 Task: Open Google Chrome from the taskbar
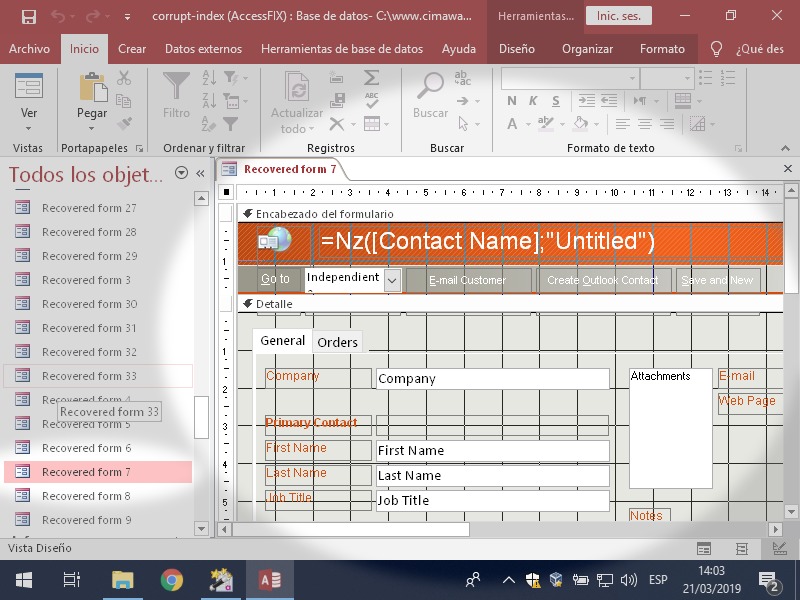pyautogui.click(x=172, y=580)
